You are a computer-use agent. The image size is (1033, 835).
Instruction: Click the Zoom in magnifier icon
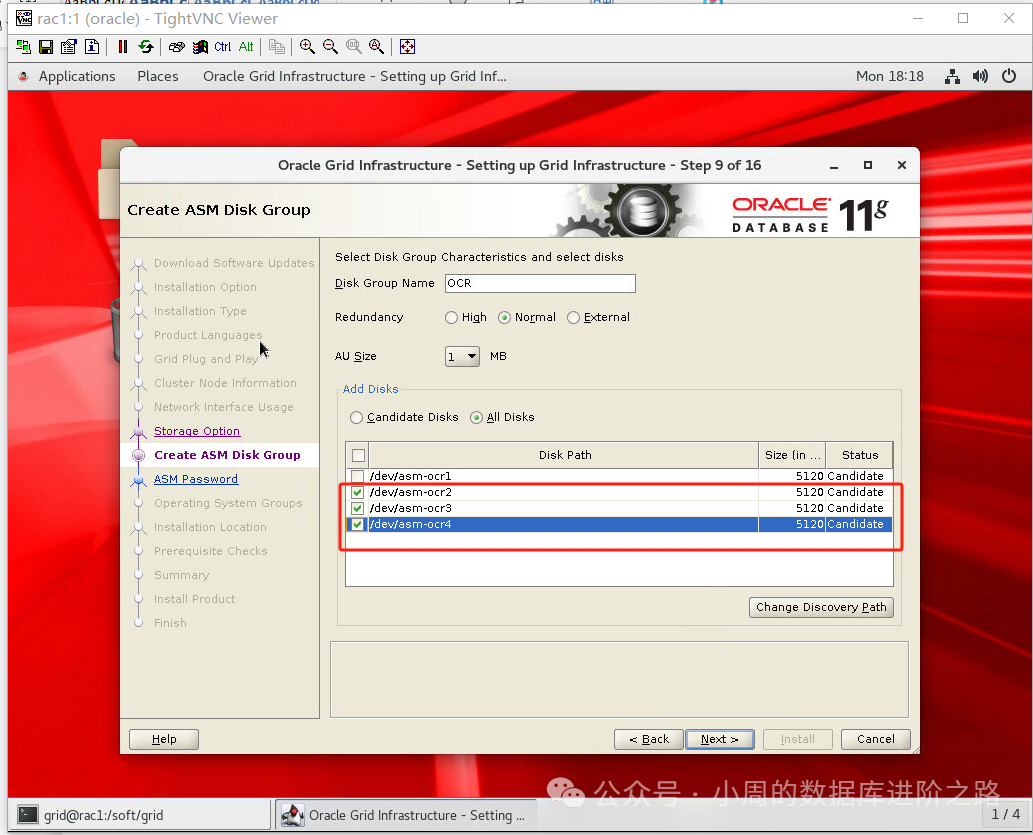(307, 47)
